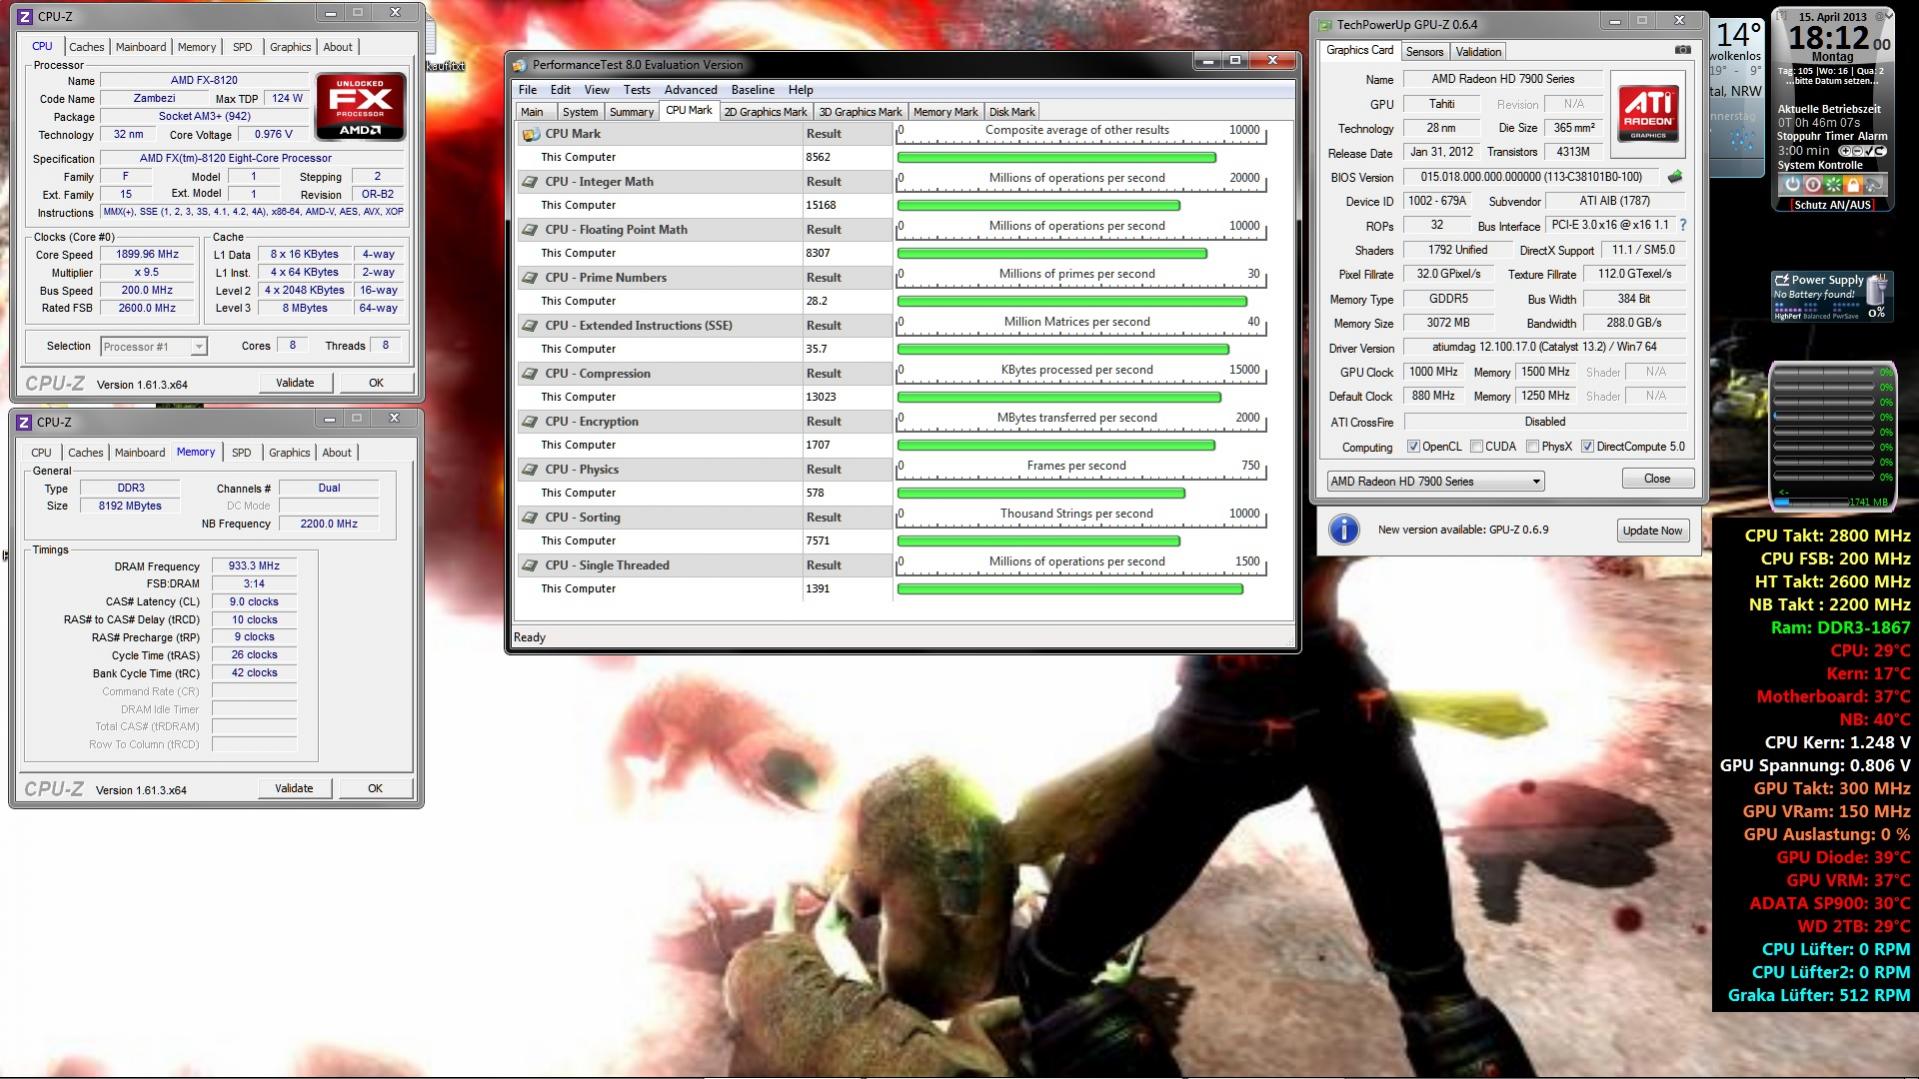The width and height of the screenshot is (1919, 1079).
Task: Click the CPU Mark green result bar
Action: coord(1056,158)
